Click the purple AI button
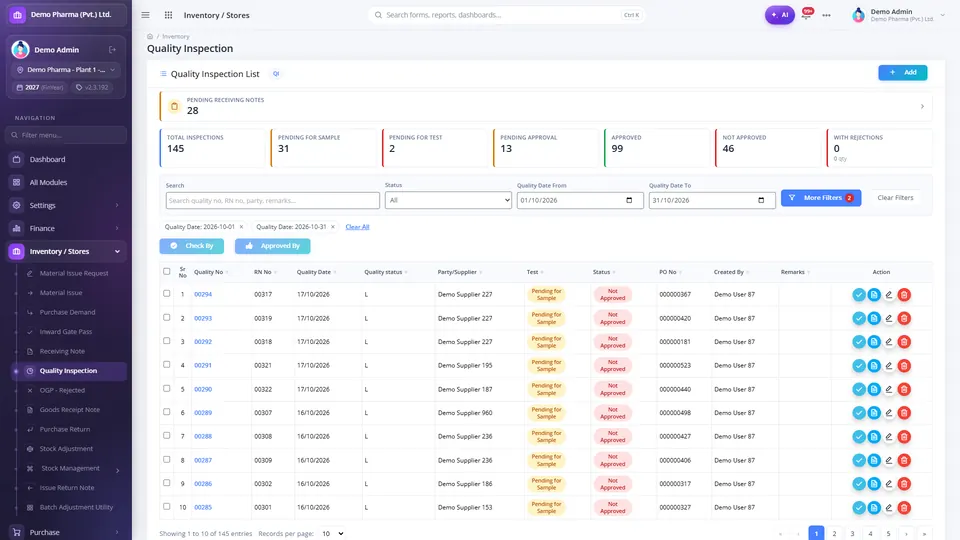This screenshot has height=540, width=960. tap(779, 15)
